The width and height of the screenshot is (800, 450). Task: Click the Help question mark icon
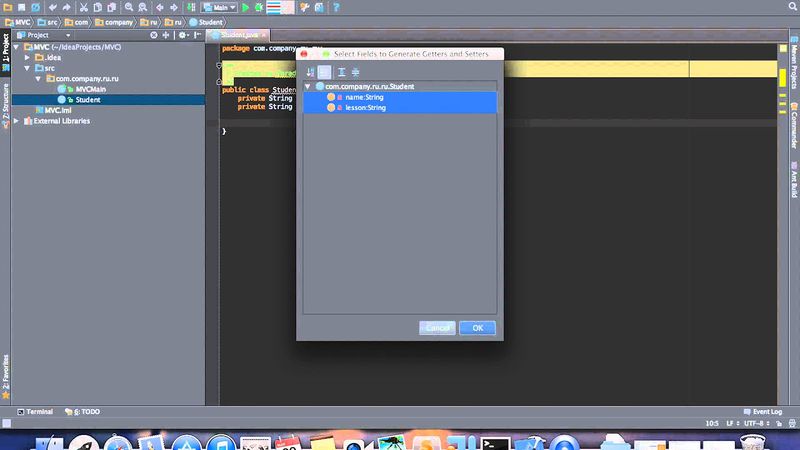pos(336,7)
